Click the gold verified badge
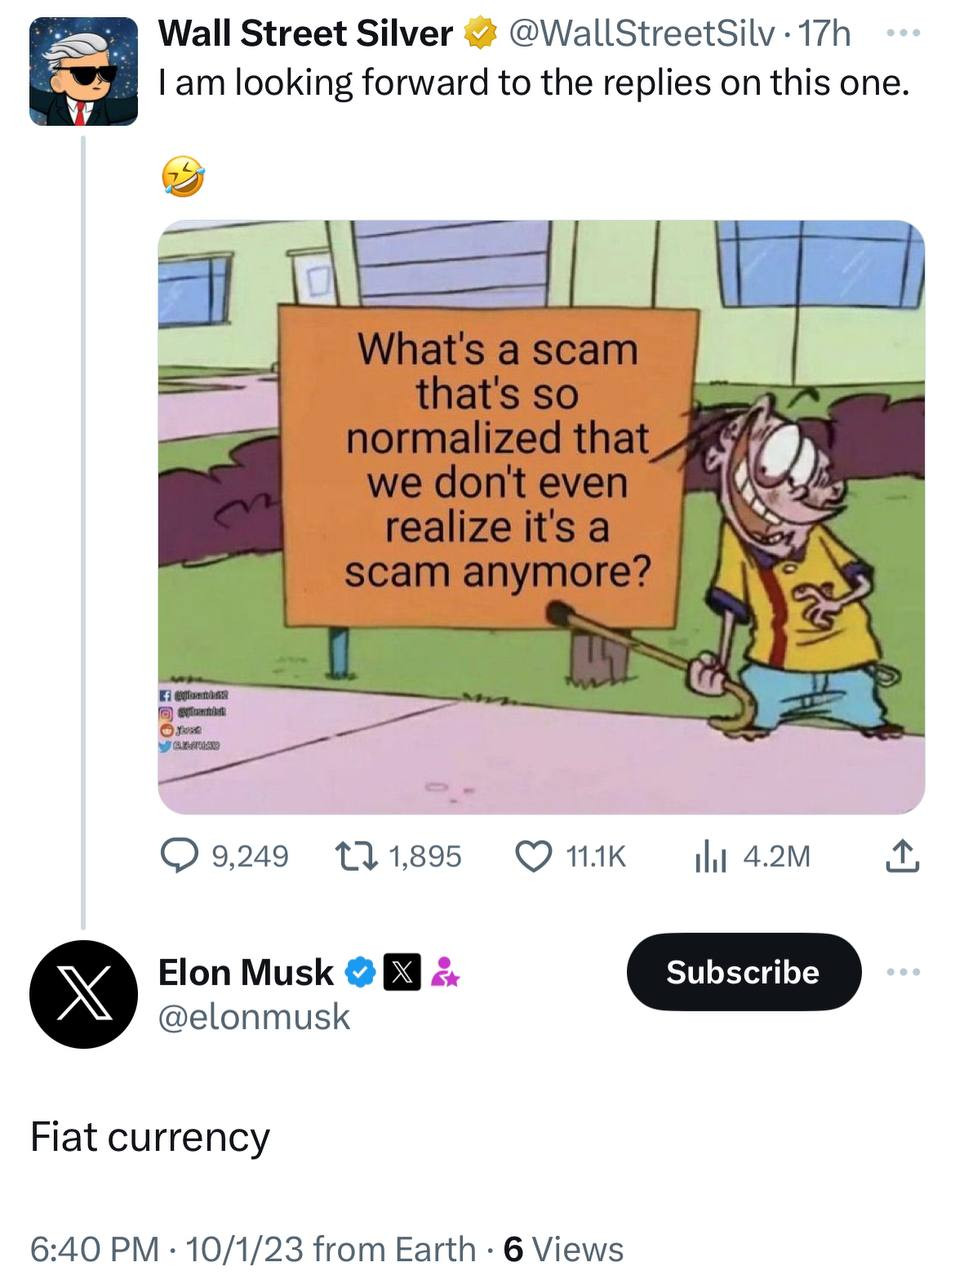Screen dimensions: 955x1280 (481, 35)
